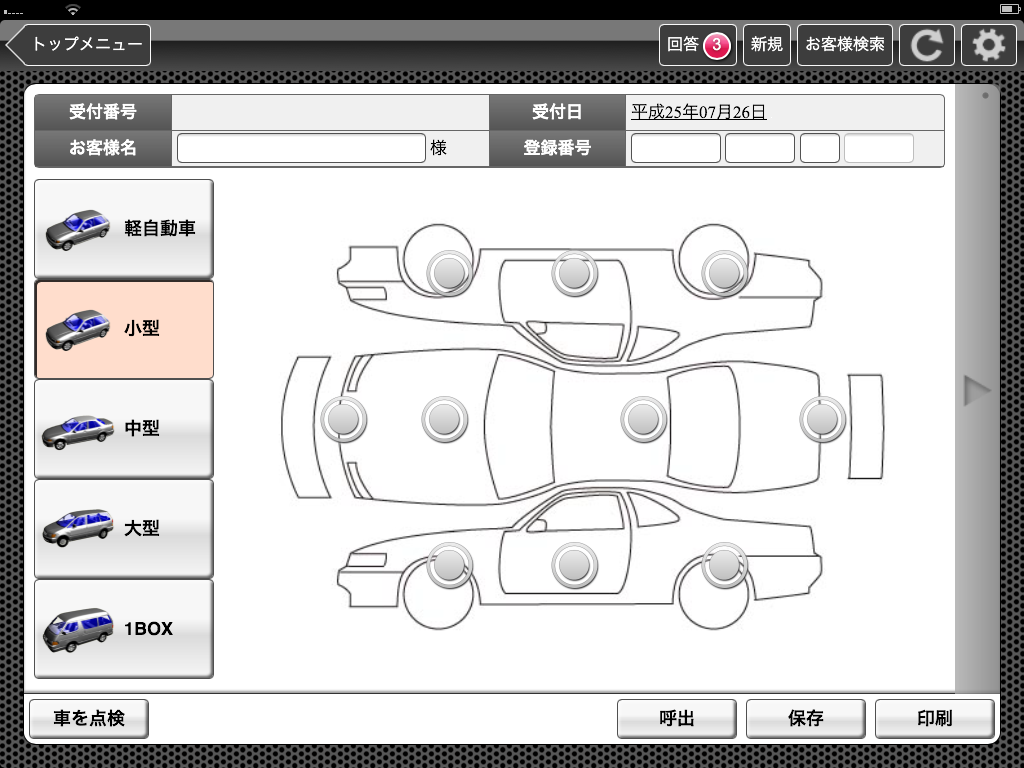Open the 受付日 date picker link
Screen dimensions: 1024x768
click(698, 113)
